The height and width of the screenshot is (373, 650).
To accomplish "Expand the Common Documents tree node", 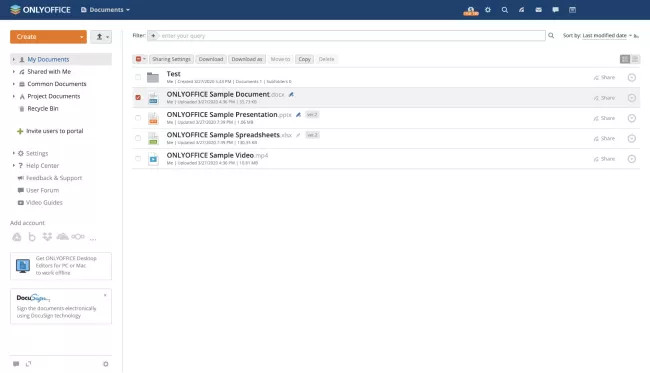I will point(14,84).
